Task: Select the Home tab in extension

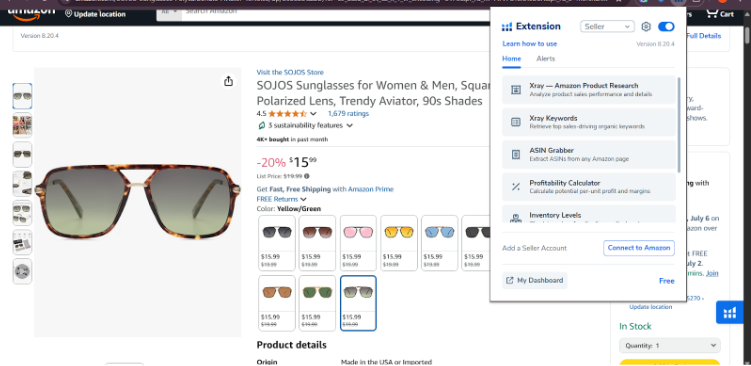Action: 512,59
